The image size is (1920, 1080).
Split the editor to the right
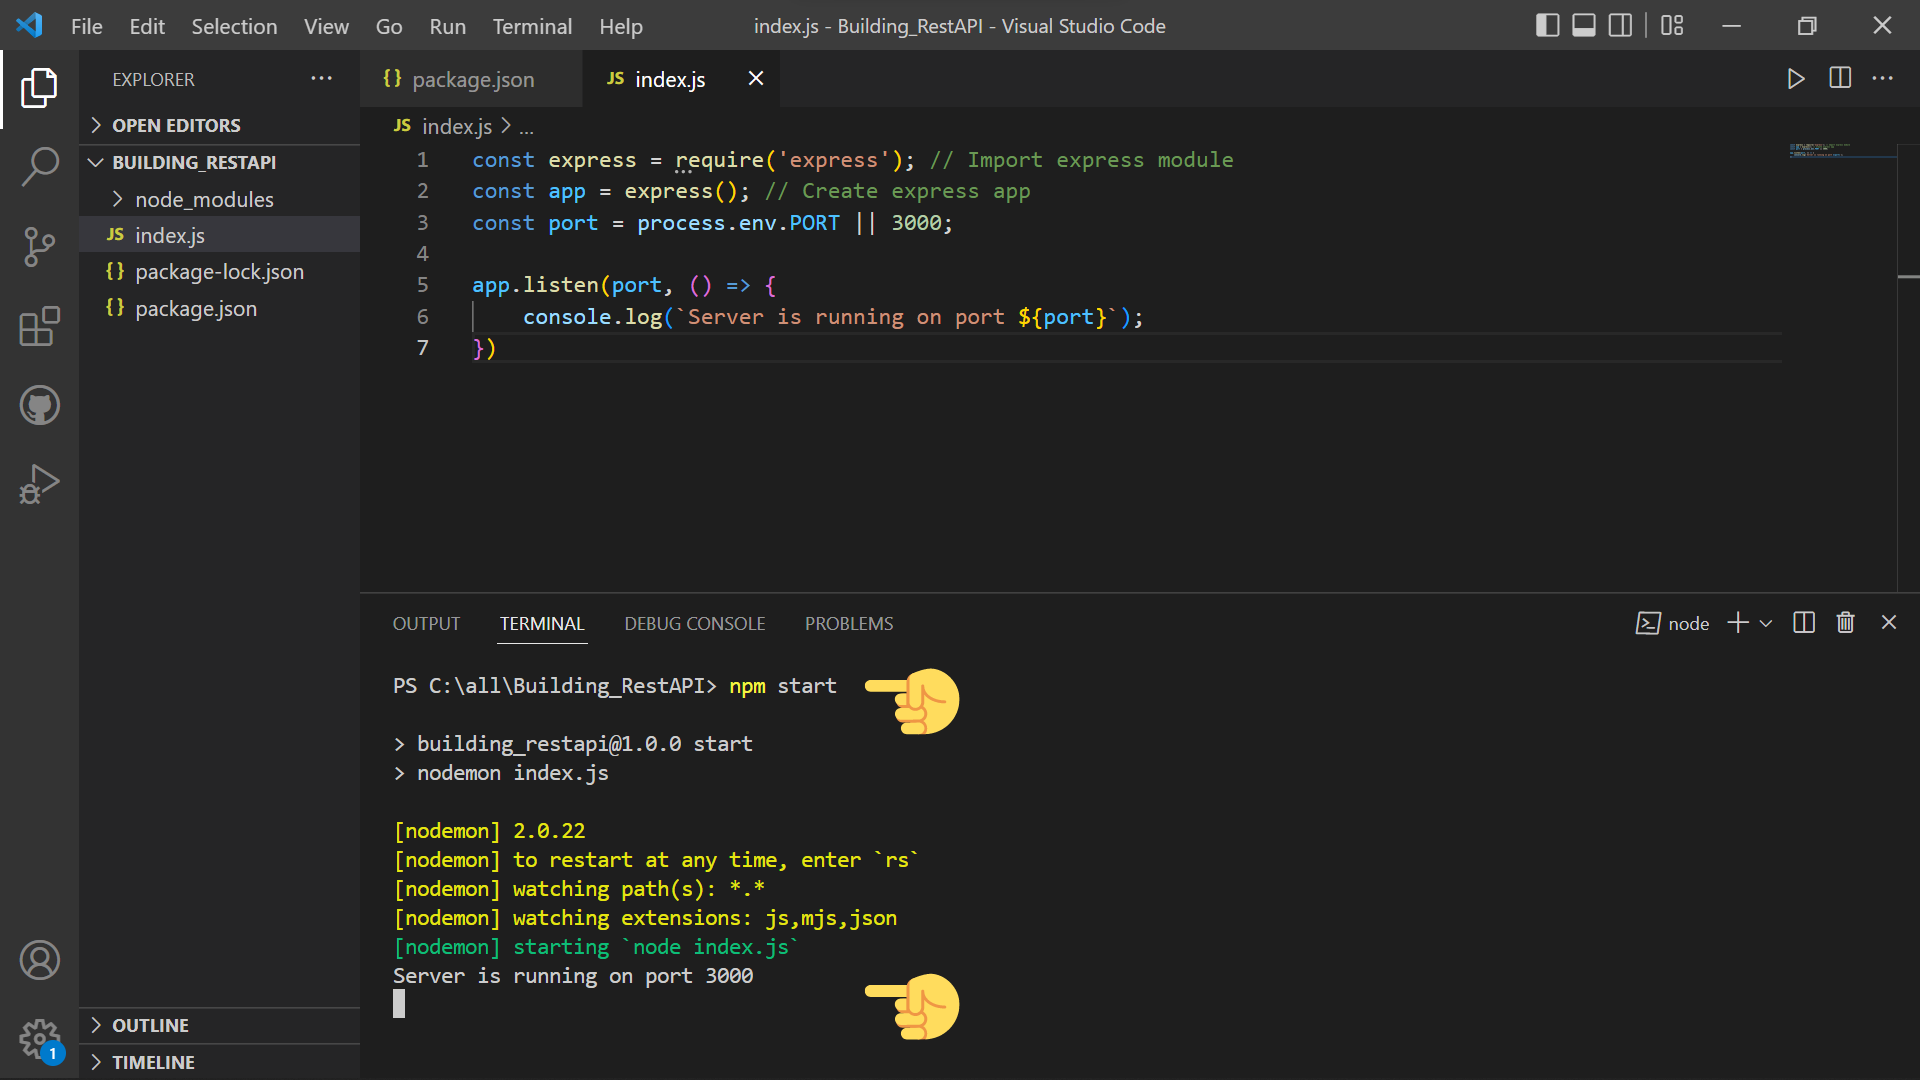[x=1840, y=79]
